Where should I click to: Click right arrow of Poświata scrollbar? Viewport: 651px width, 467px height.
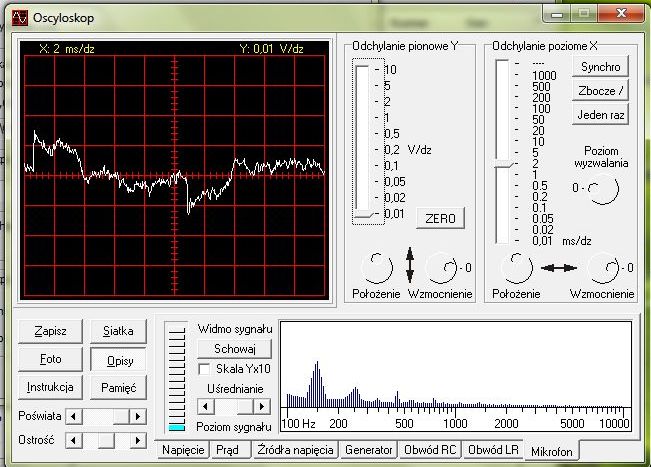tap(138, 415)
